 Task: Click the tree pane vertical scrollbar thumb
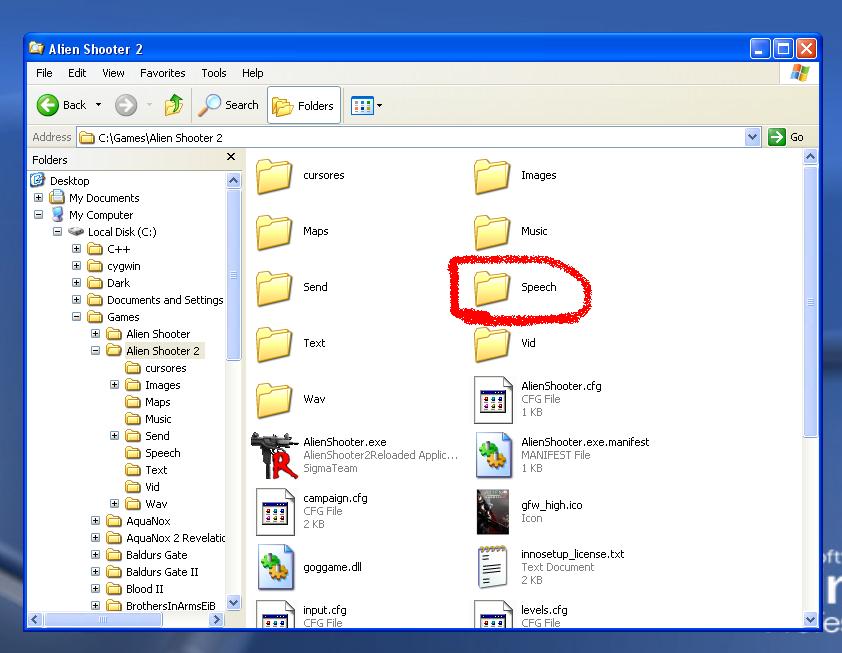(234, 275)
